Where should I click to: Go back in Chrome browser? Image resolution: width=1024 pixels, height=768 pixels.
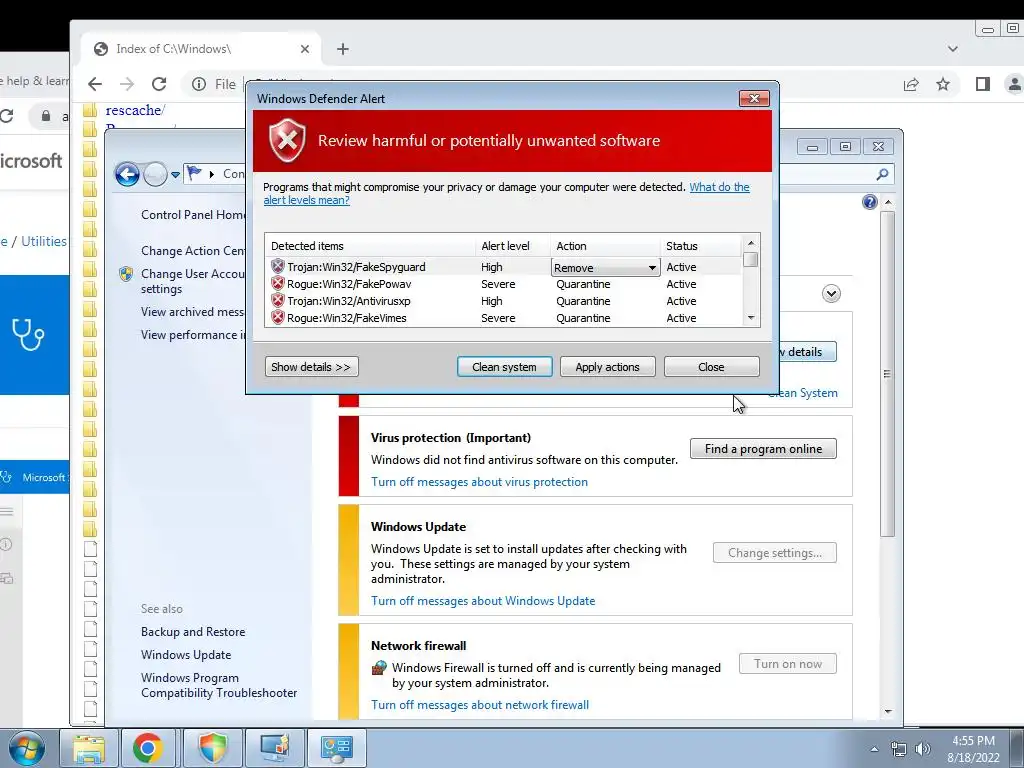point(95,84)
